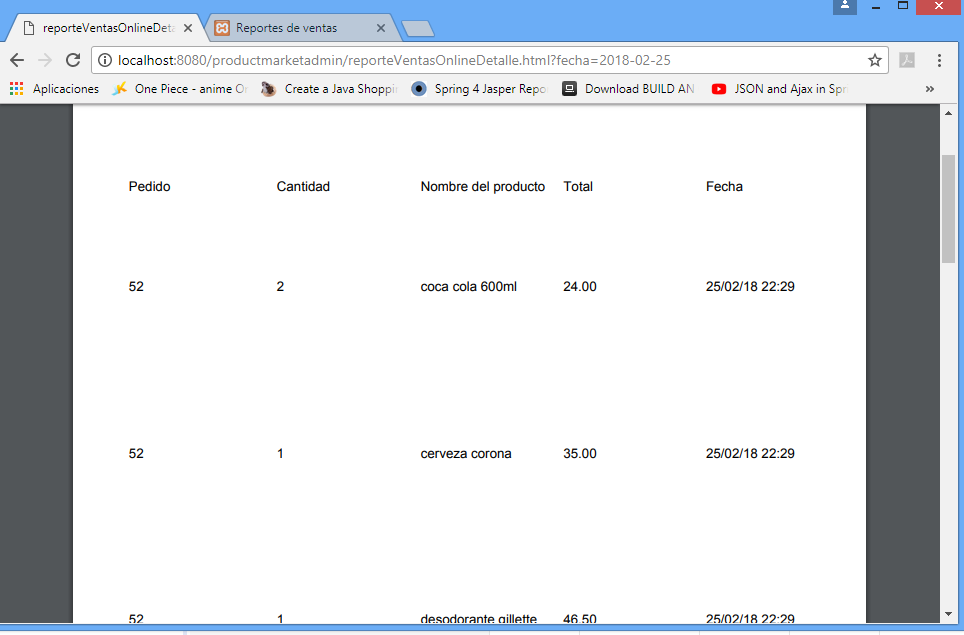This screenshot has height=635, width=964.
Task: Open the Create a Java Shopping bookmark
Action: [330, 89]
